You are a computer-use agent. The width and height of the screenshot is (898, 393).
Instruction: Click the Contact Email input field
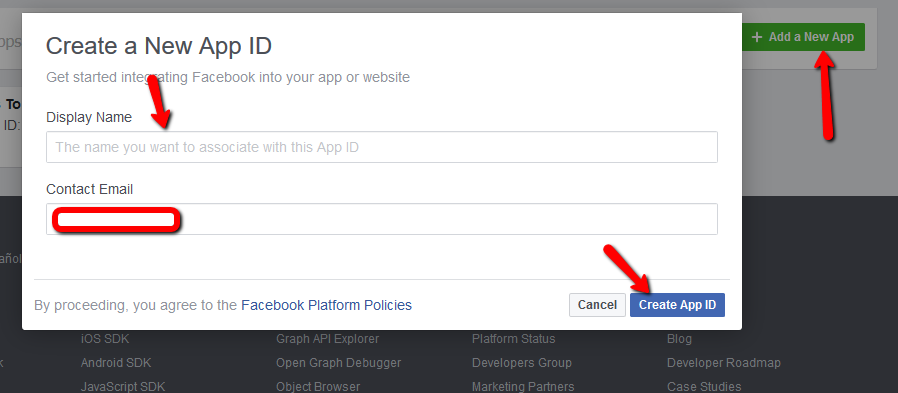(381, 219)
